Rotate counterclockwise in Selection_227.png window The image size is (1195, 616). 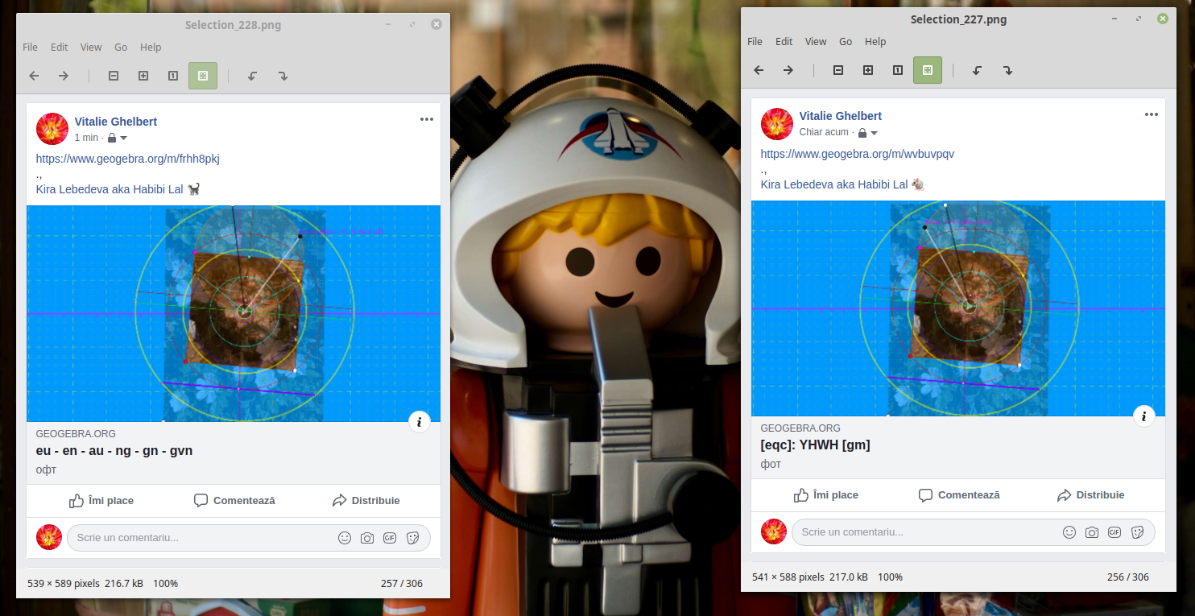(x=977, y=70)
